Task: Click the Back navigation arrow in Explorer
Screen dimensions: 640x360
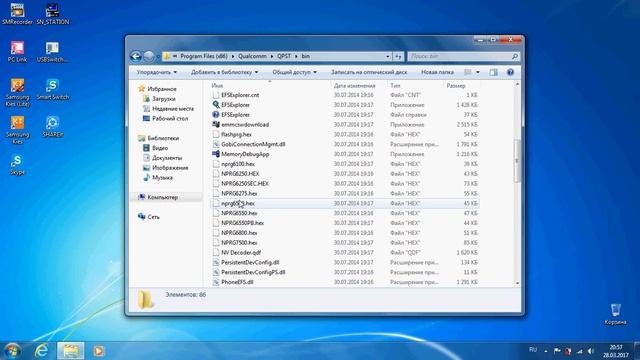Action: 136,56
